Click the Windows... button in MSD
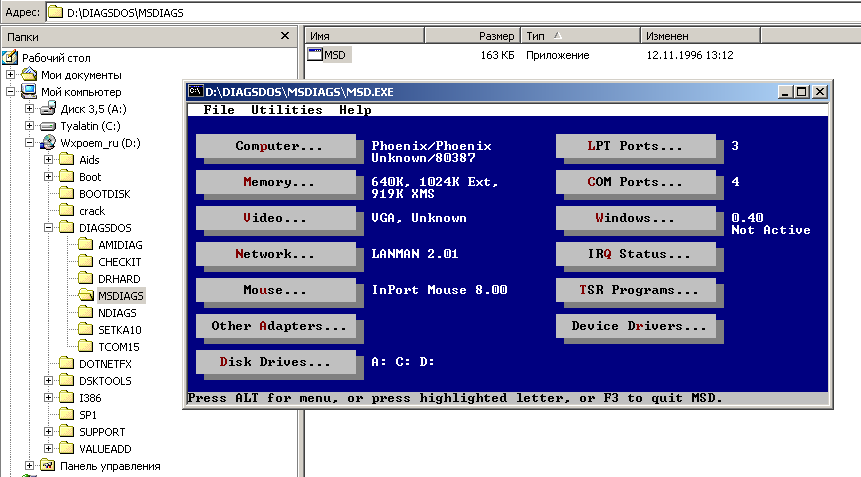This screenshot has width=861, height=477. coord(636,218)
